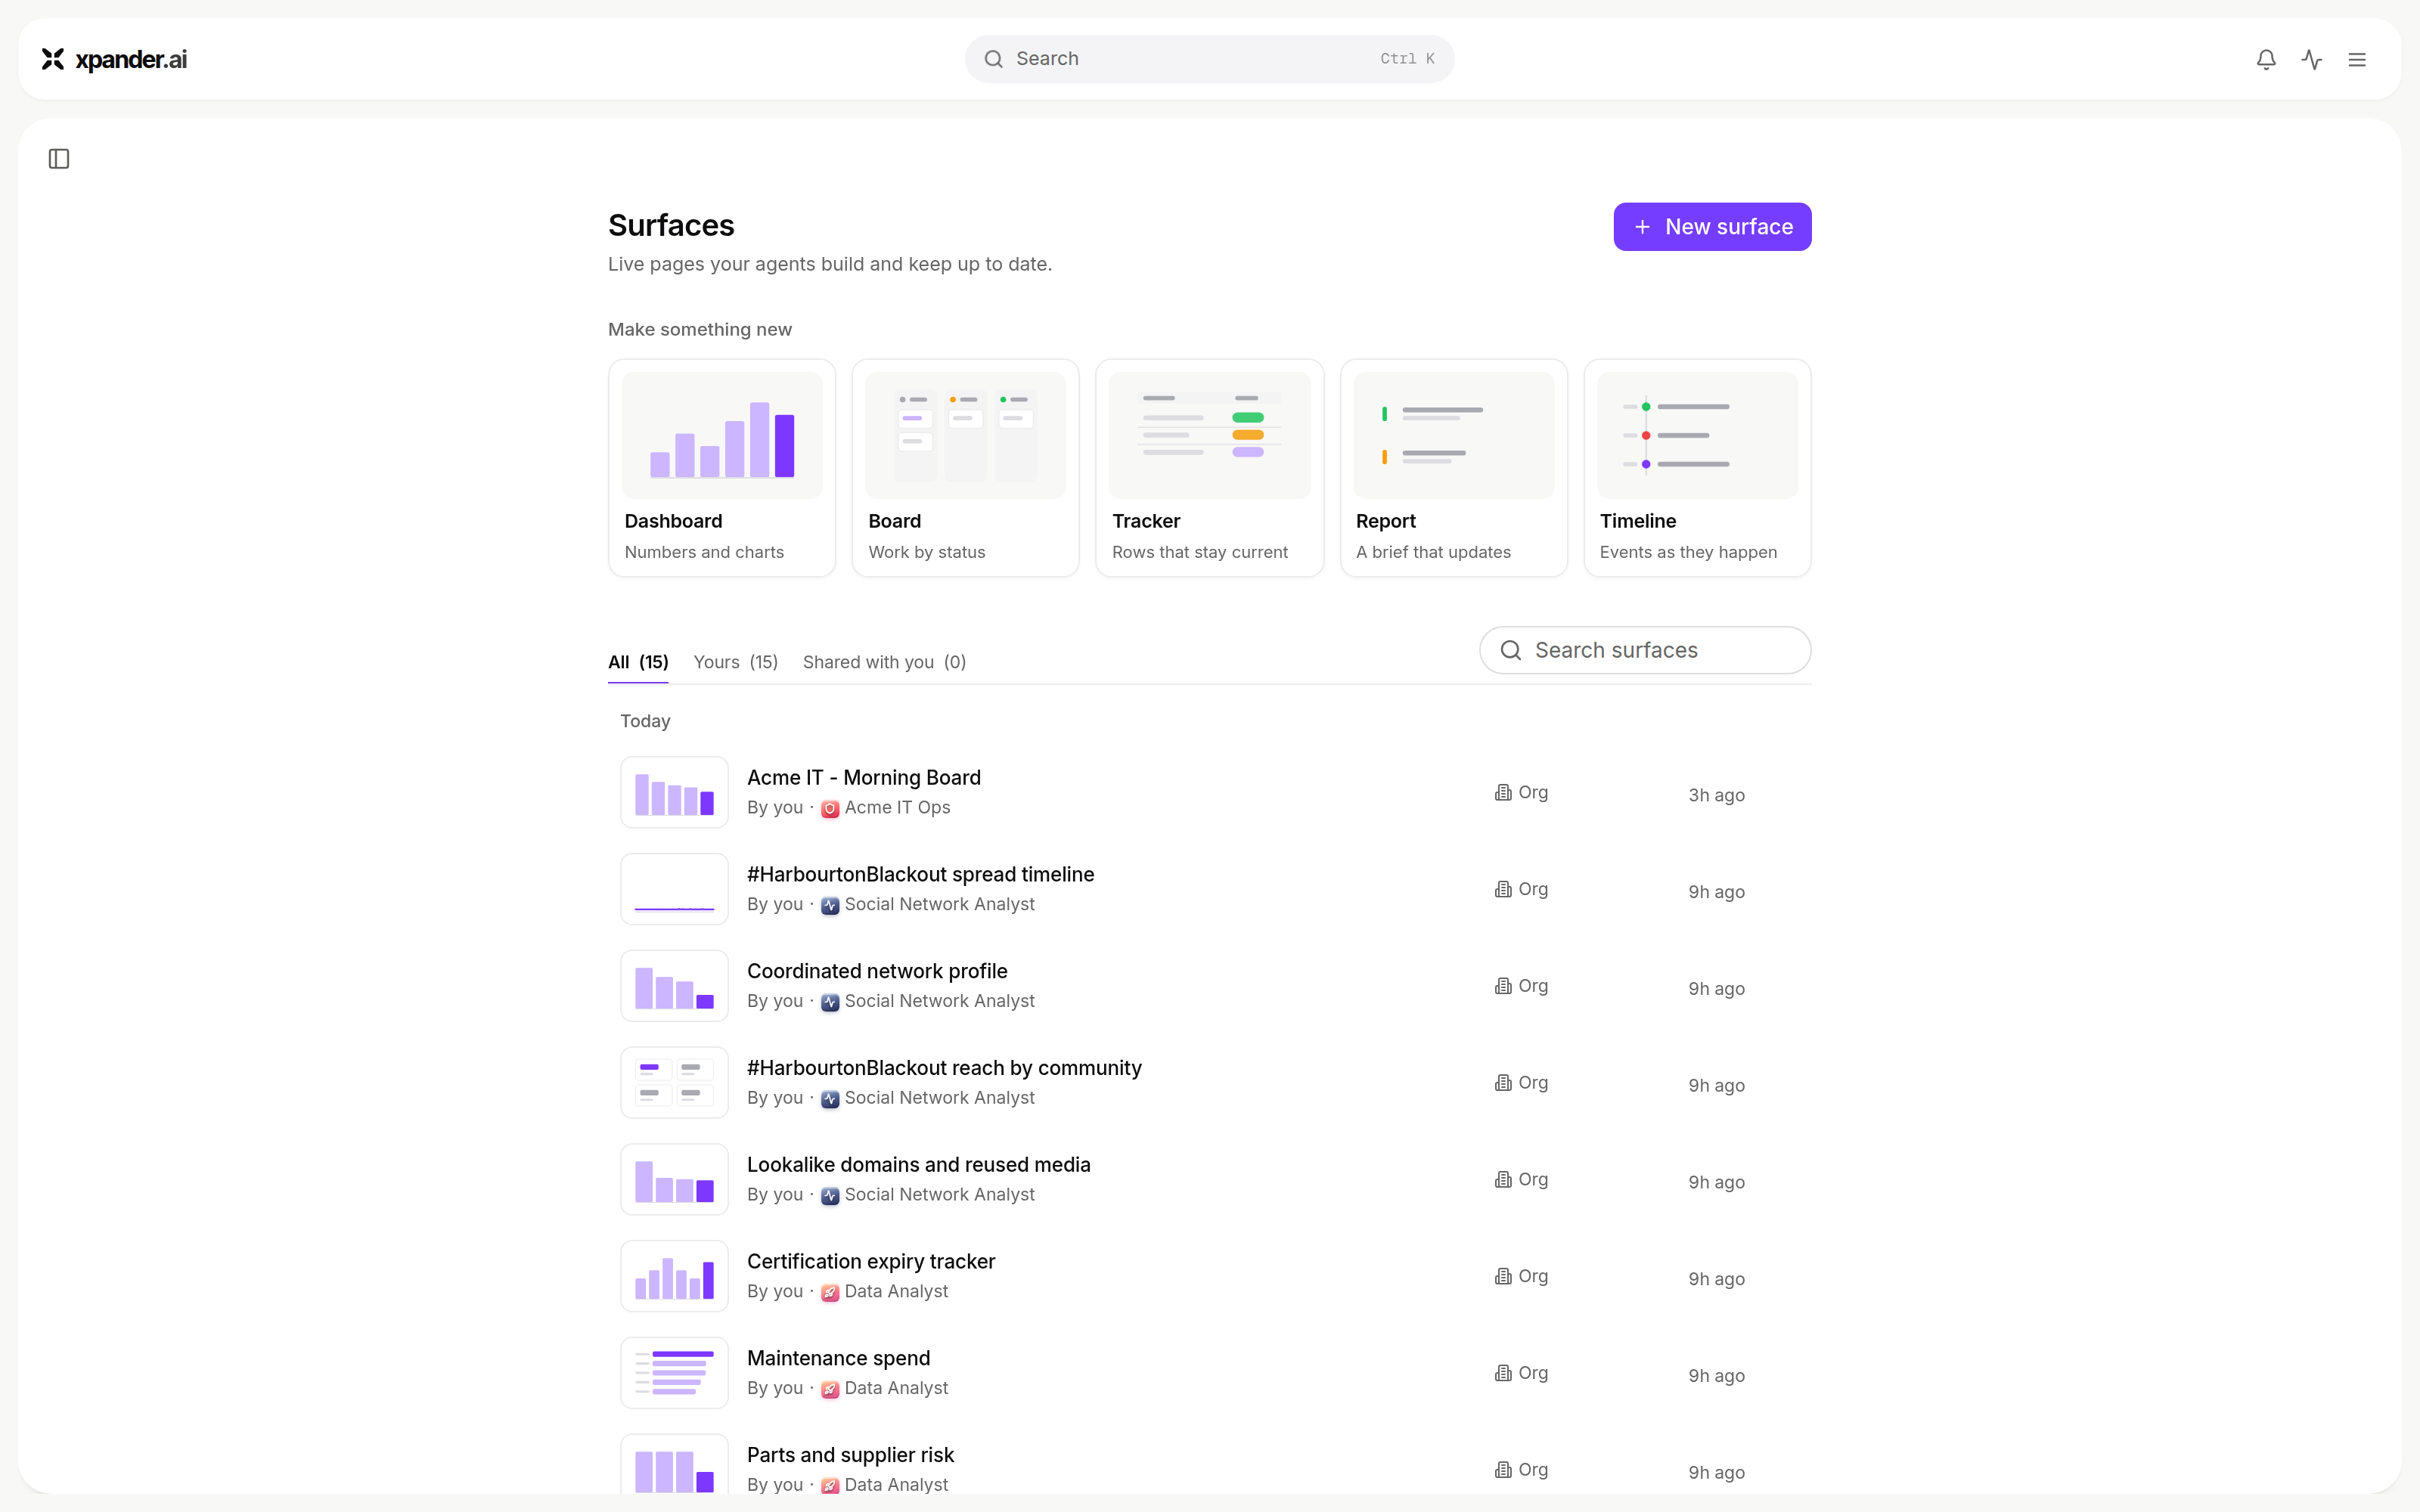Click Org icon for Certification expiry tracker
The width and height of the screenshot is (2420, 1512).
click(x=1503, y=1276)
